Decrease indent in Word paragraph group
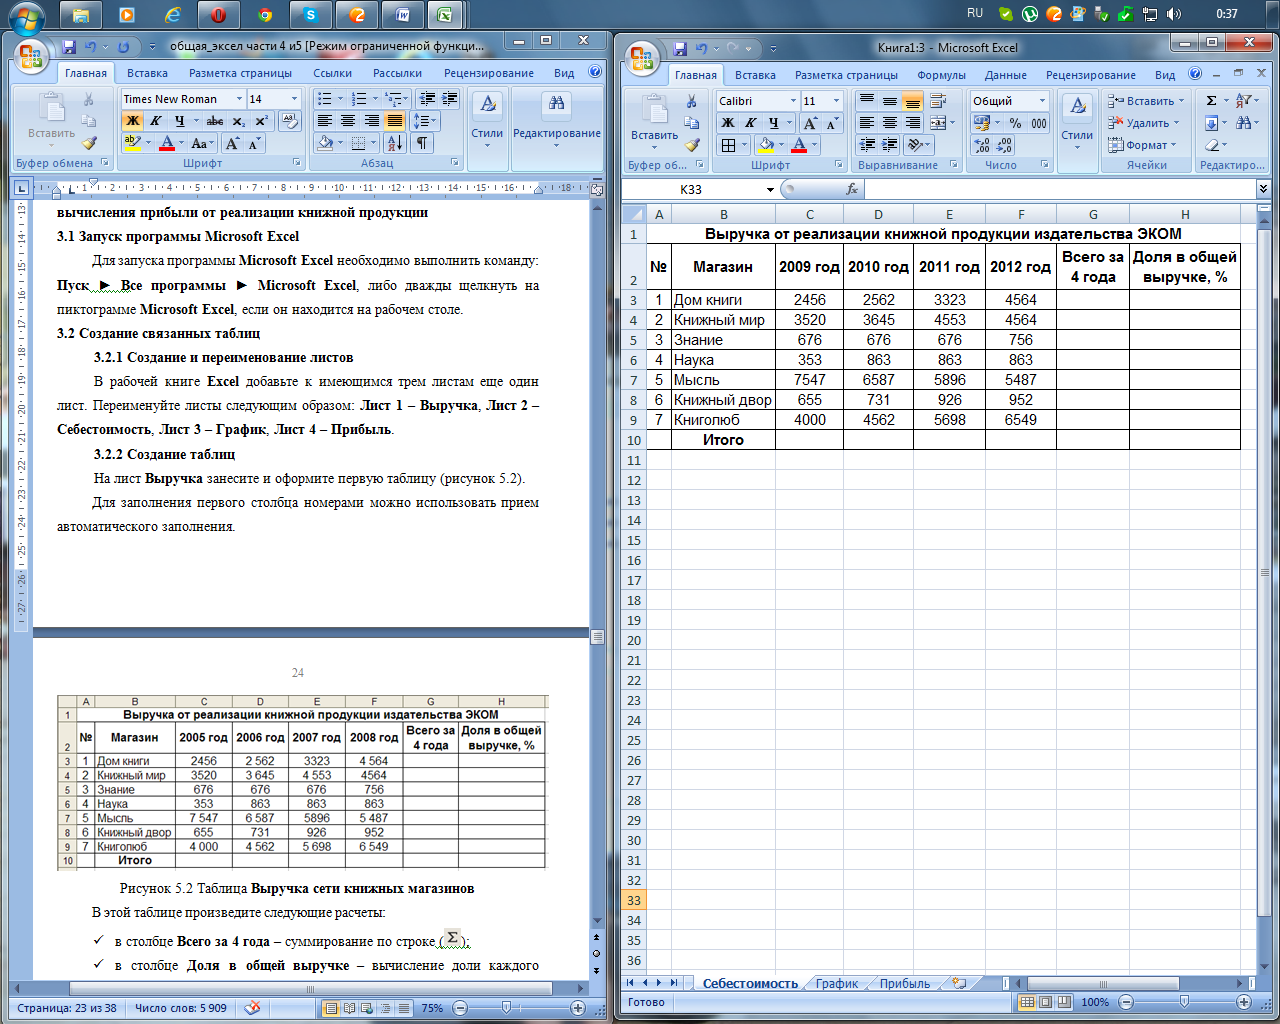 [427, 98]
